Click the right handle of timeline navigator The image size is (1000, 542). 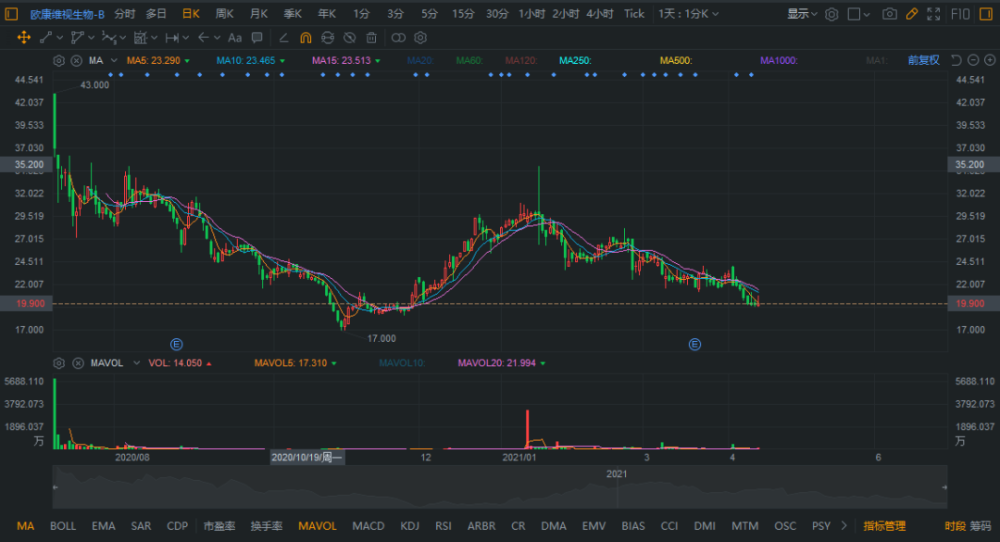coord(944,487)
